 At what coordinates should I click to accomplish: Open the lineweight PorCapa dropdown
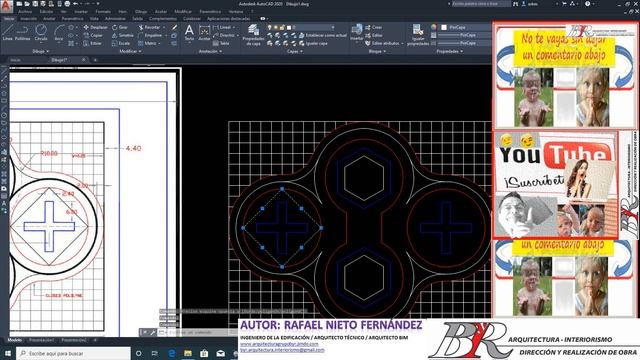pos(464,35)
